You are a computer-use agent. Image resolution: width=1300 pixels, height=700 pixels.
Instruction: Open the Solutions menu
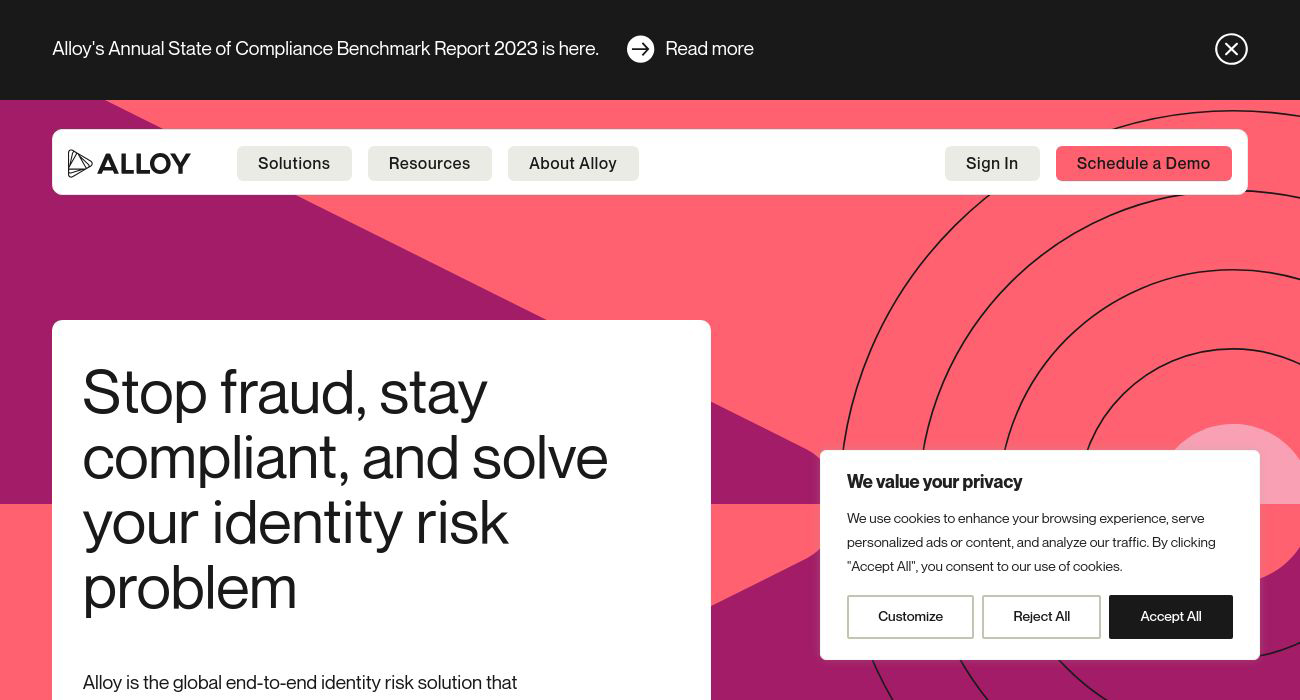point(294,163)
